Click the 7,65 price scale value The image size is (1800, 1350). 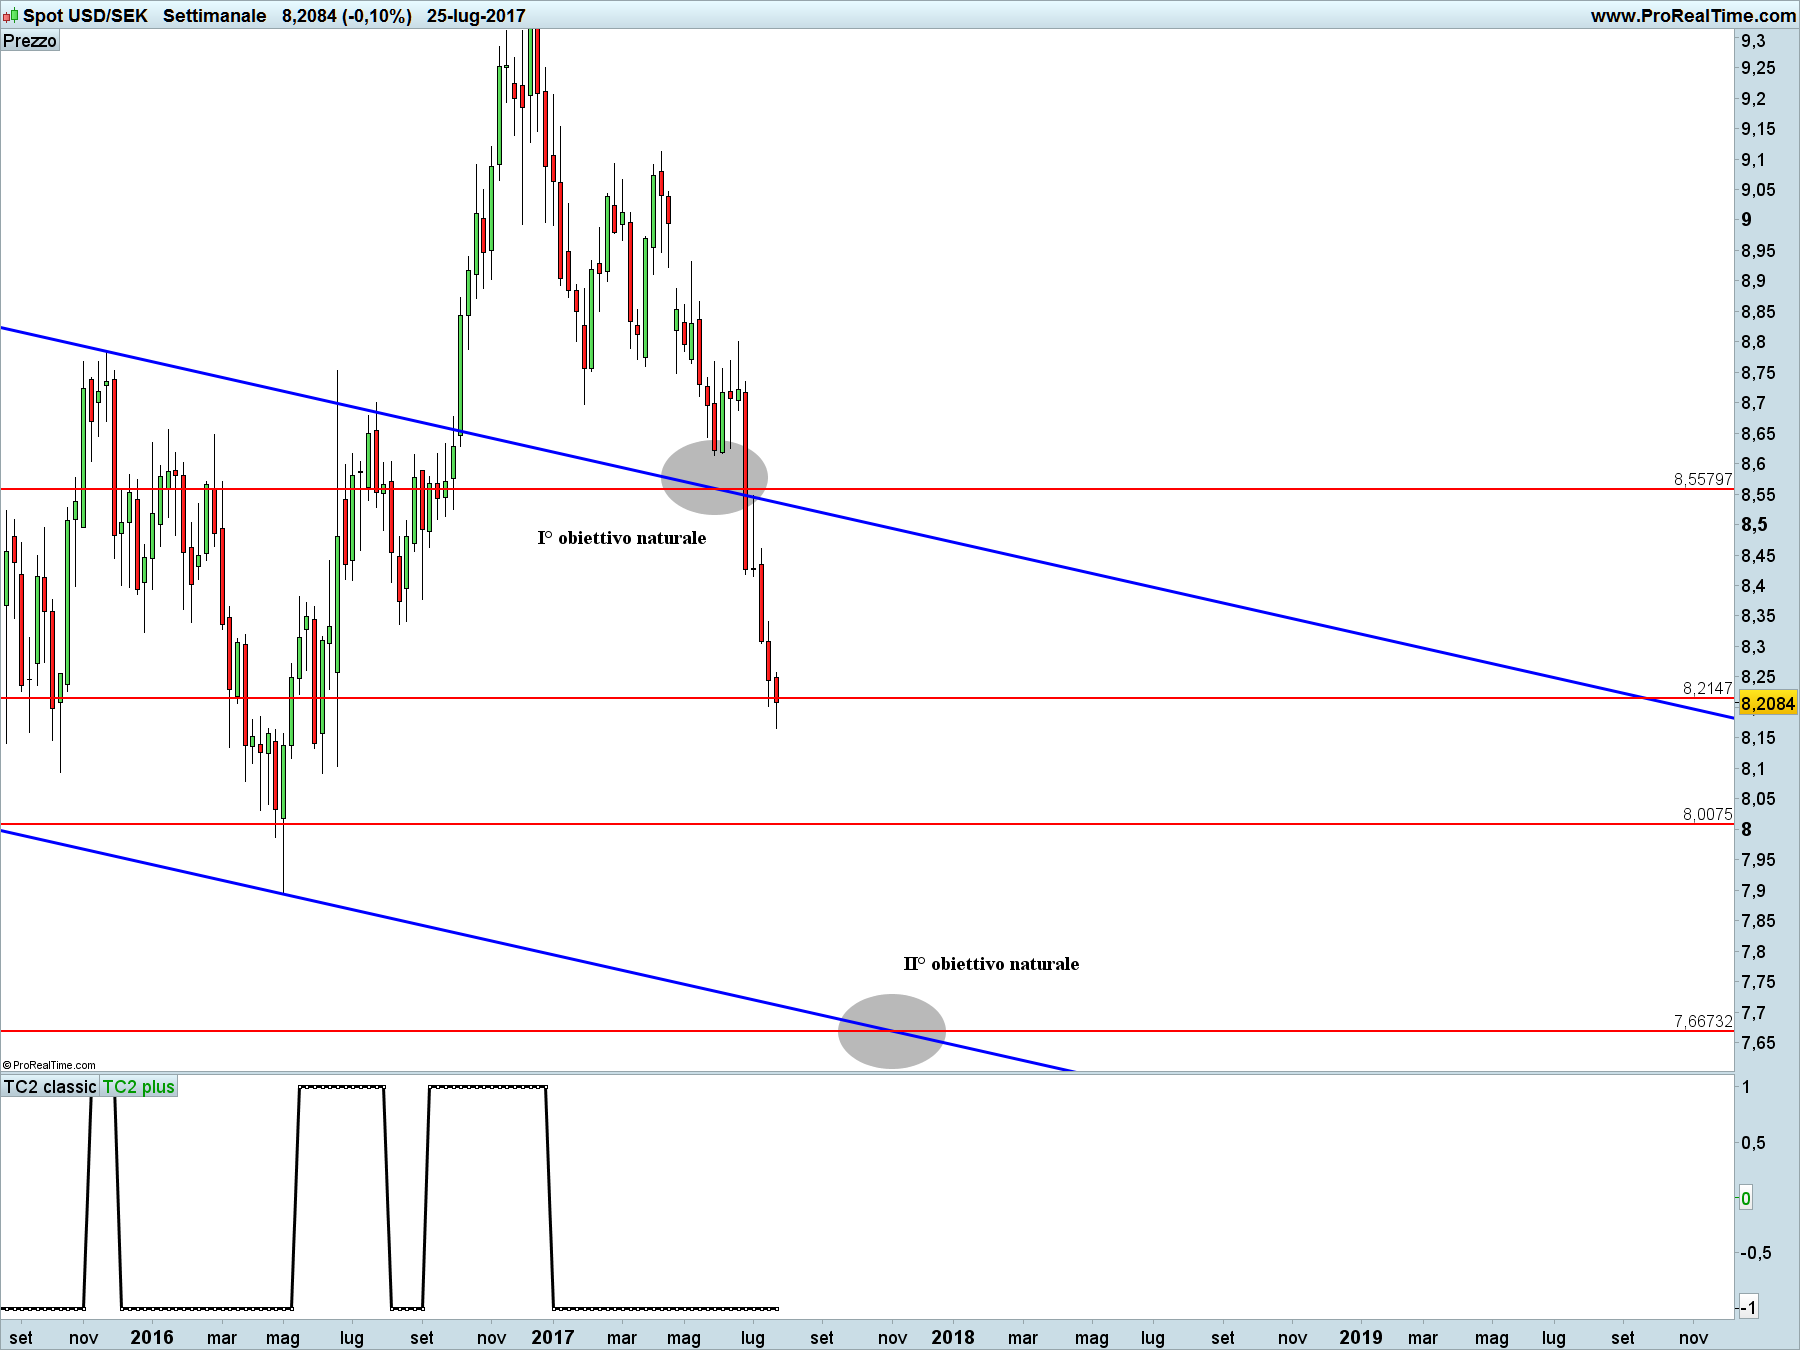1758,1043
